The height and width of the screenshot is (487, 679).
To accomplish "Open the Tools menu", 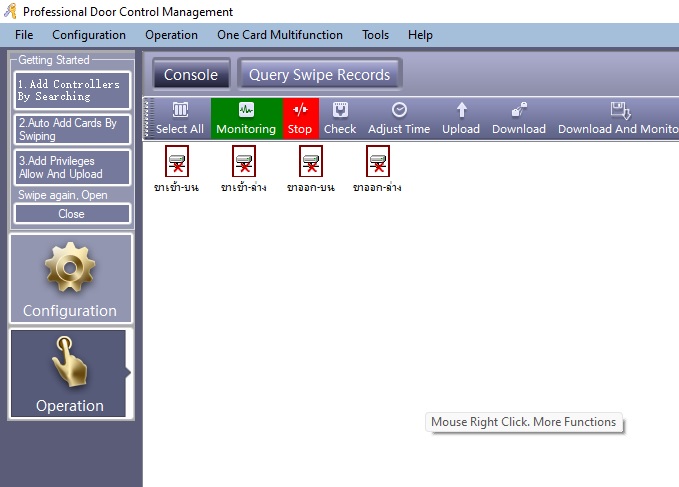I will pyautogui.click(x=375, y=35).
